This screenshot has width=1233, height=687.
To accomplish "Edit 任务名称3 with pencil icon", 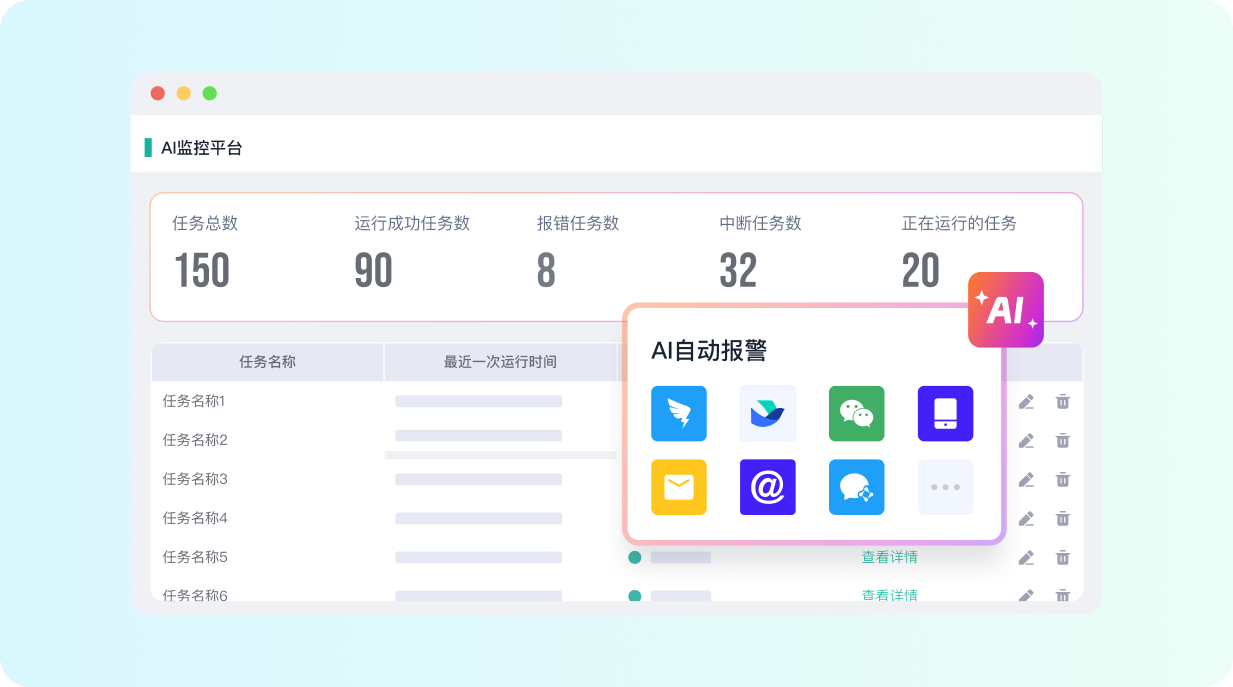I will pos(1026,480).
